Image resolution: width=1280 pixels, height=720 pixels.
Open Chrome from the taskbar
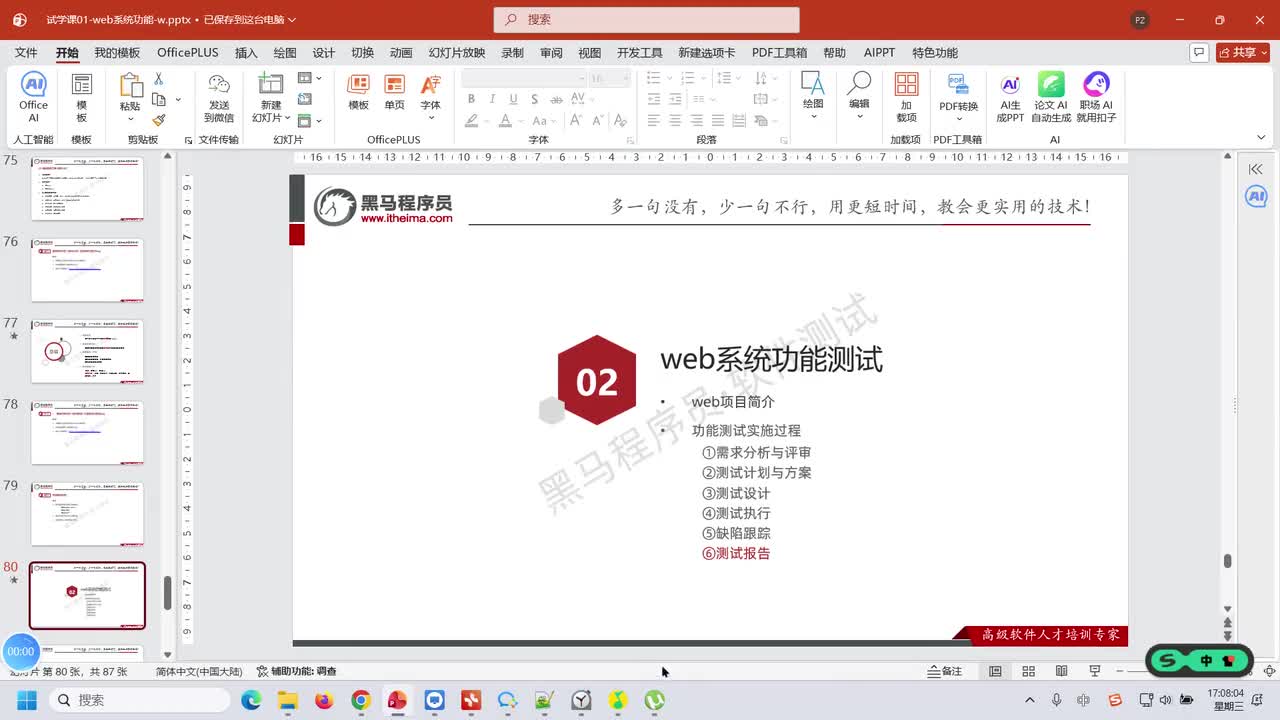pyautogui.click(x=361, y=700)
